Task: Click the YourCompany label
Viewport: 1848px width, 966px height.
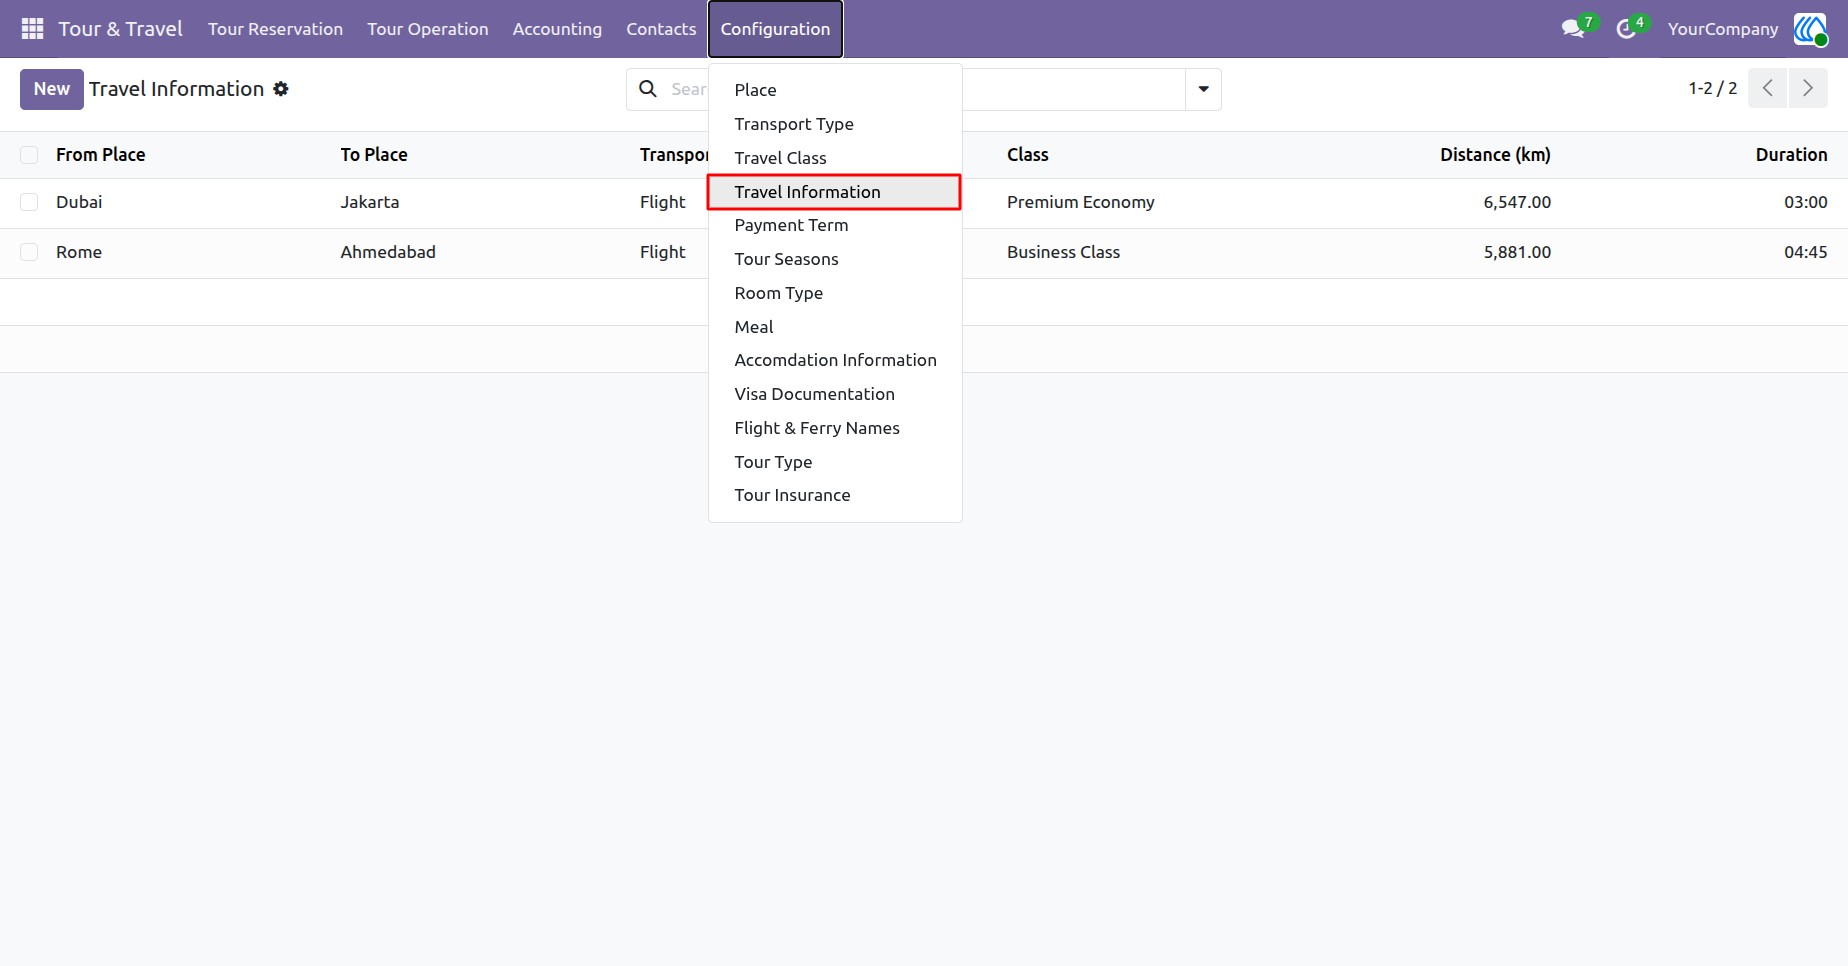Action: click(1723, 29)
